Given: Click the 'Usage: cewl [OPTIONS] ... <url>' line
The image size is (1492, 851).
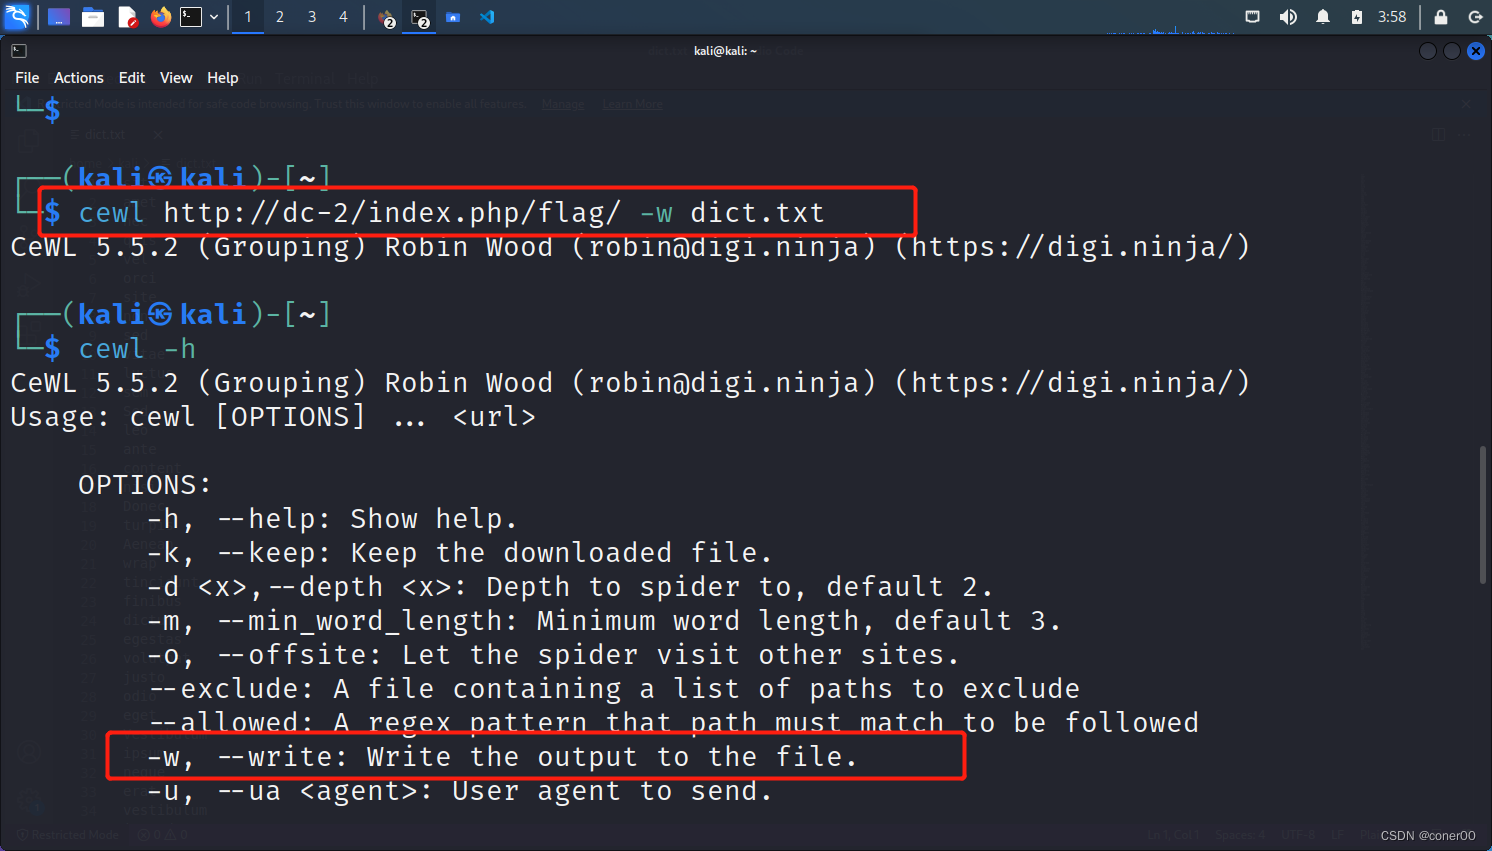Looking at the screenshot, I should coord(273,417).
